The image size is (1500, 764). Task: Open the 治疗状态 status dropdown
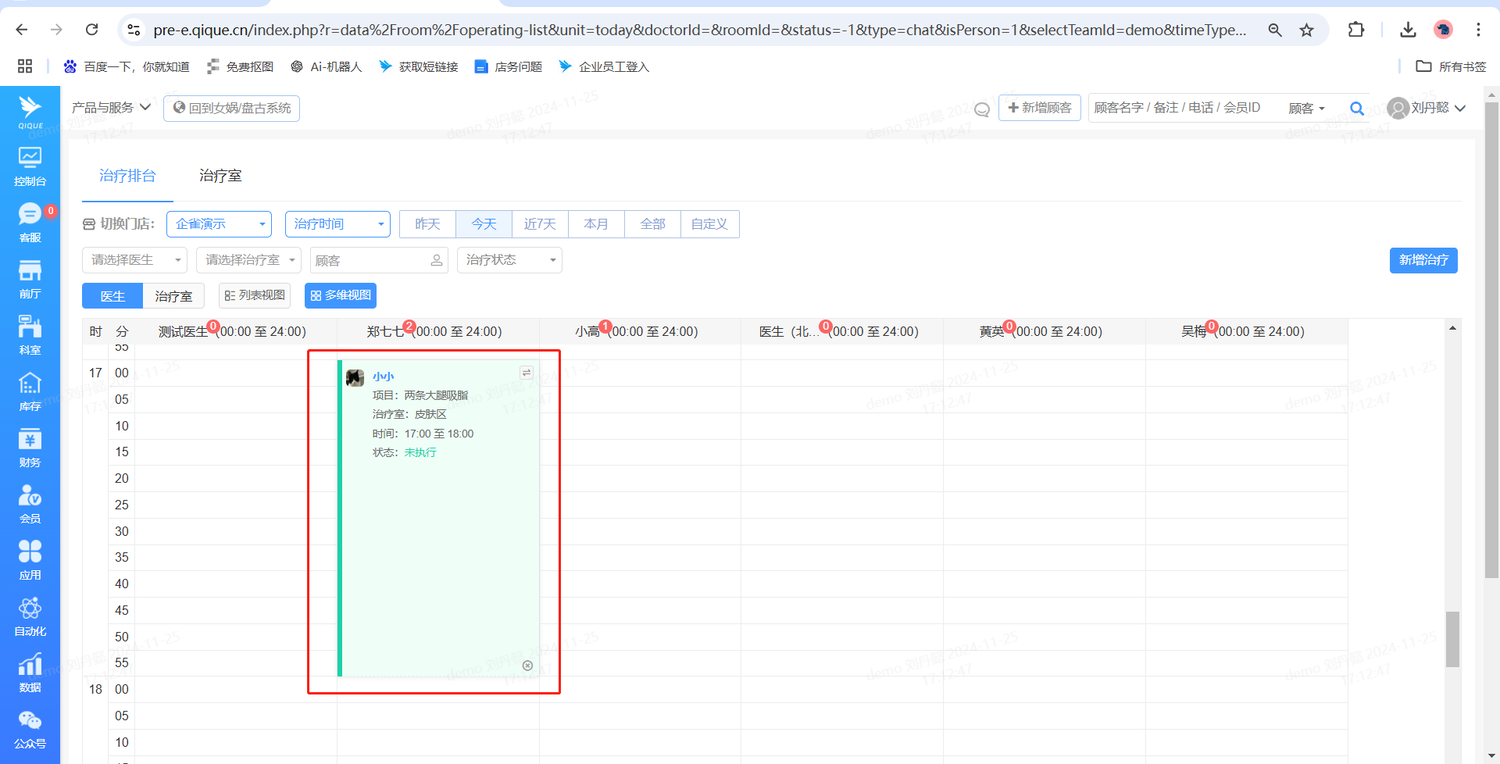point(509,260)
